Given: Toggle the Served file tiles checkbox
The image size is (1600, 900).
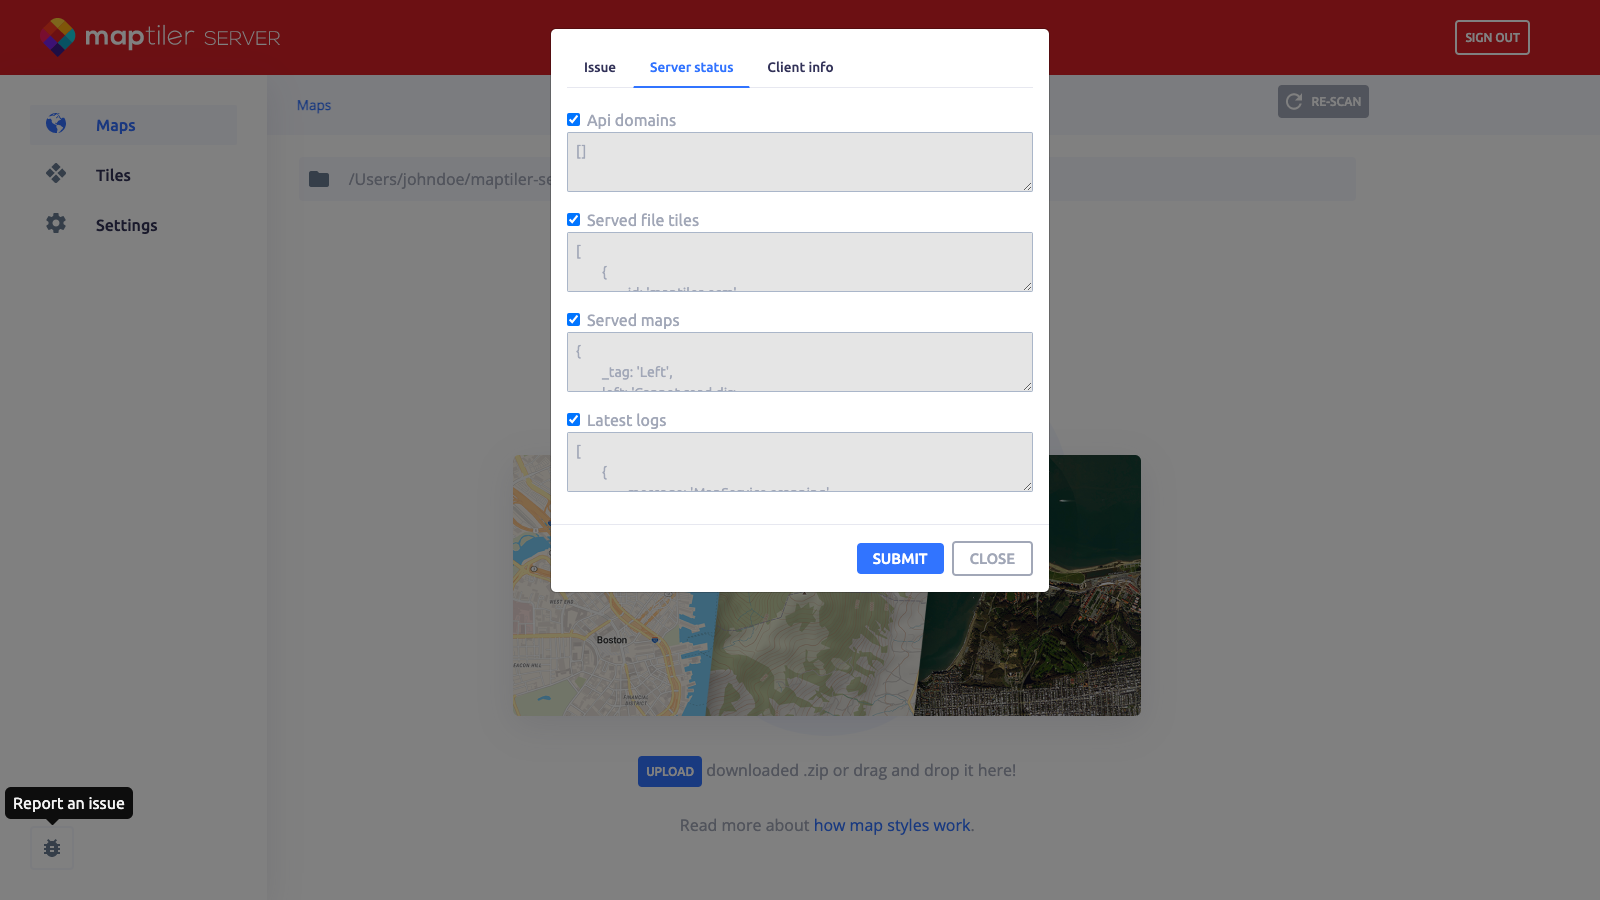Looking at the screenshot, I should click(574, 220).
